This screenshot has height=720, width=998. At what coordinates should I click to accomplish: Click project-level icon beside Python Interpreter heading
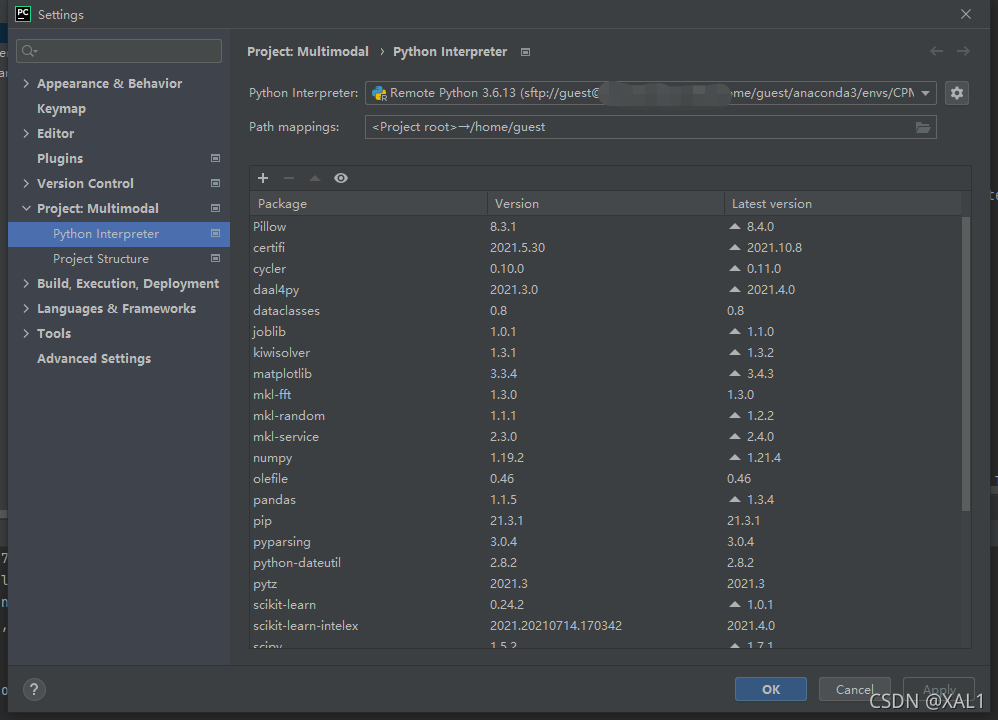pos(525,52)
